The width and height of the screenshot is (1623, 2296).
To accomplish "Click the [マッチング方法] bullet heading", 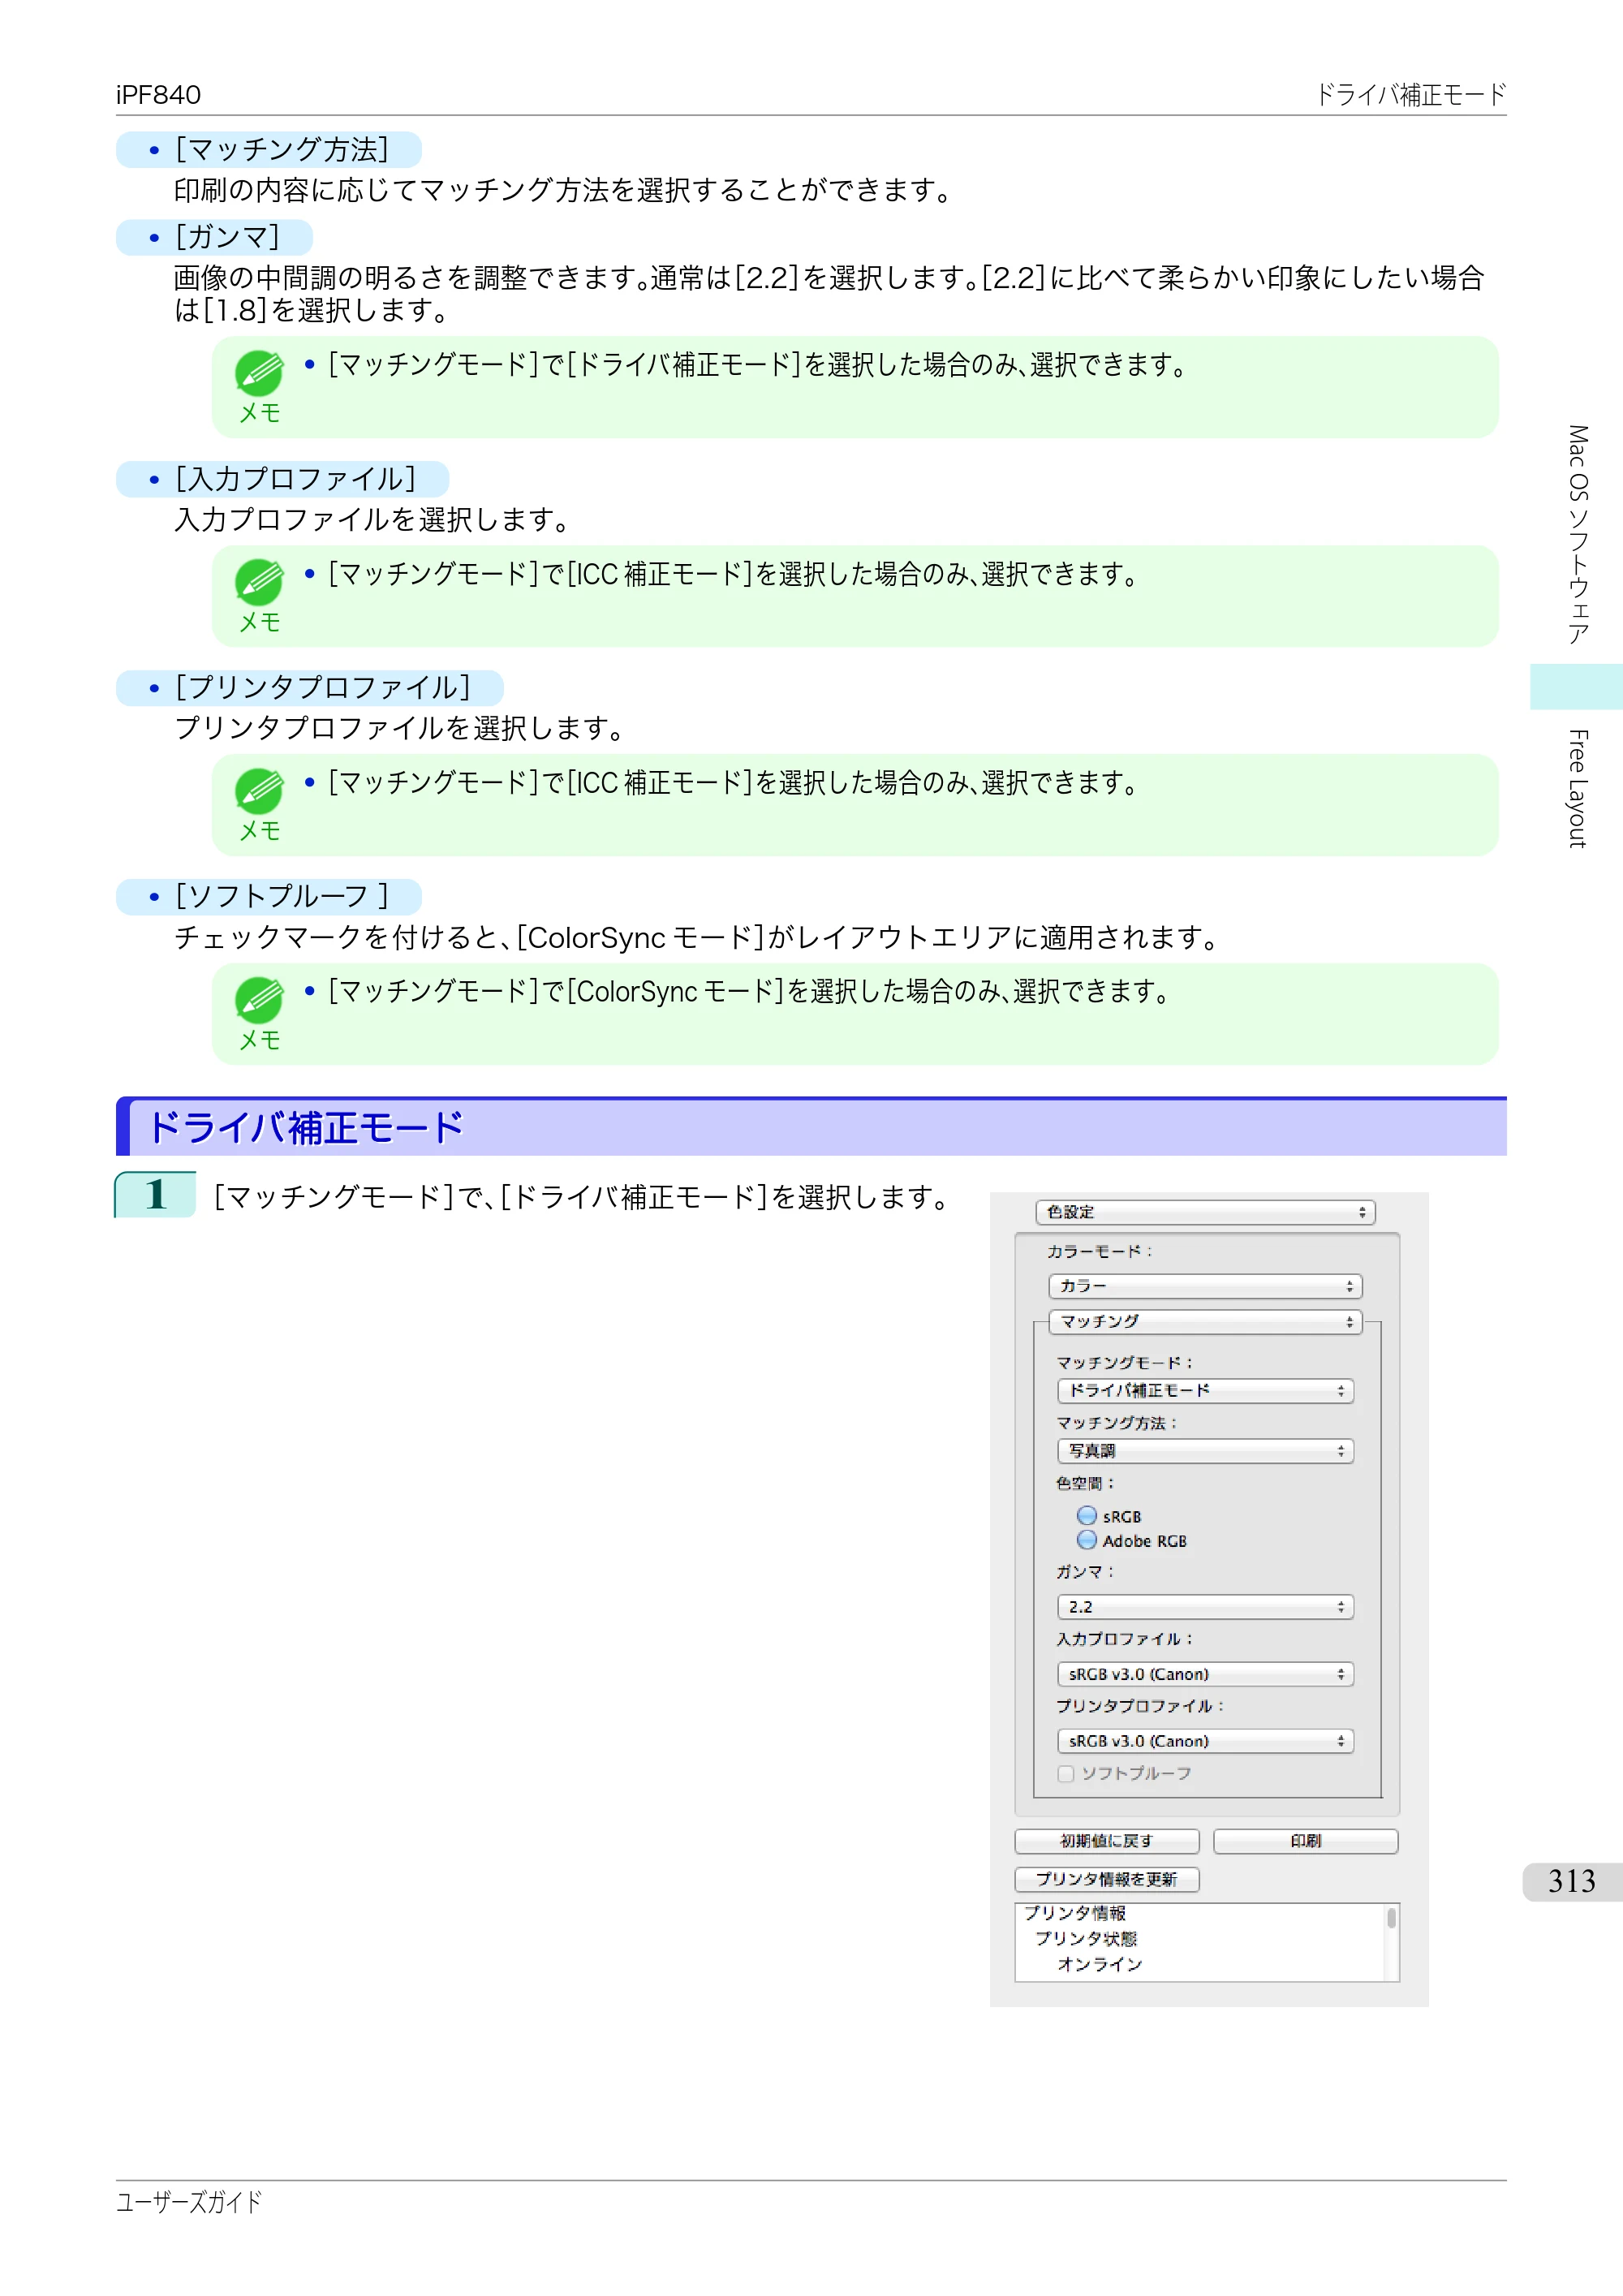I will (269, 150).
